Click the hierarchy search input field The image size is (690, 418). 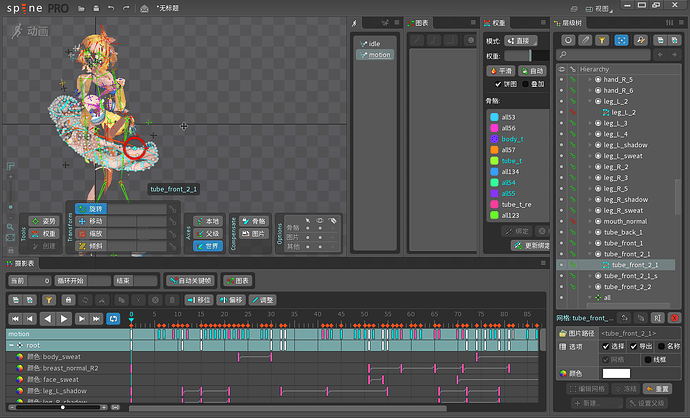[603, 55]
